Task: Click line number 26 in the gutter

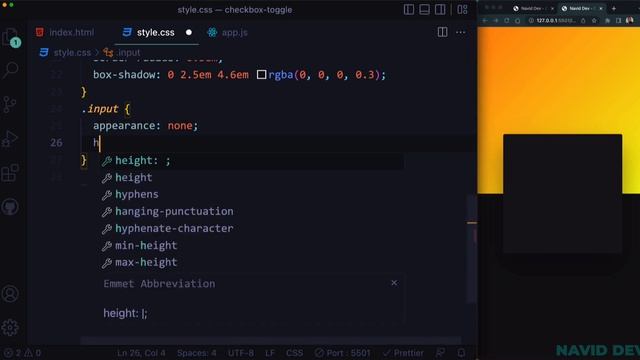Action: [x=56, y=143]
